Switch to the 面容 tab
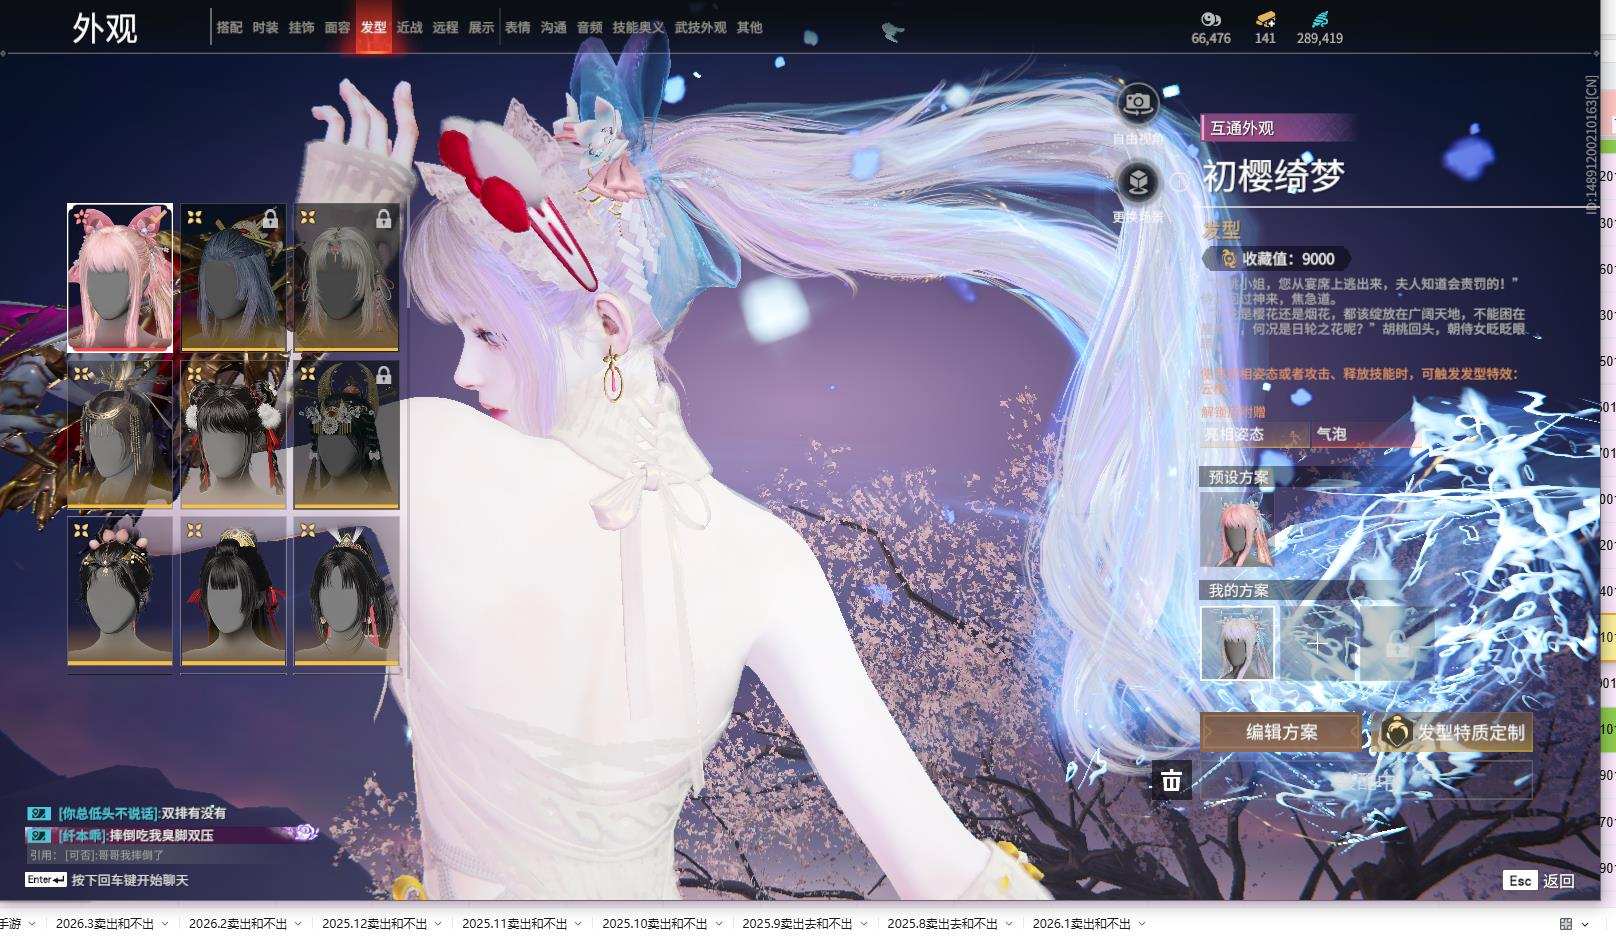Viewport: 1616px width, 939px height. coord(337,28)
